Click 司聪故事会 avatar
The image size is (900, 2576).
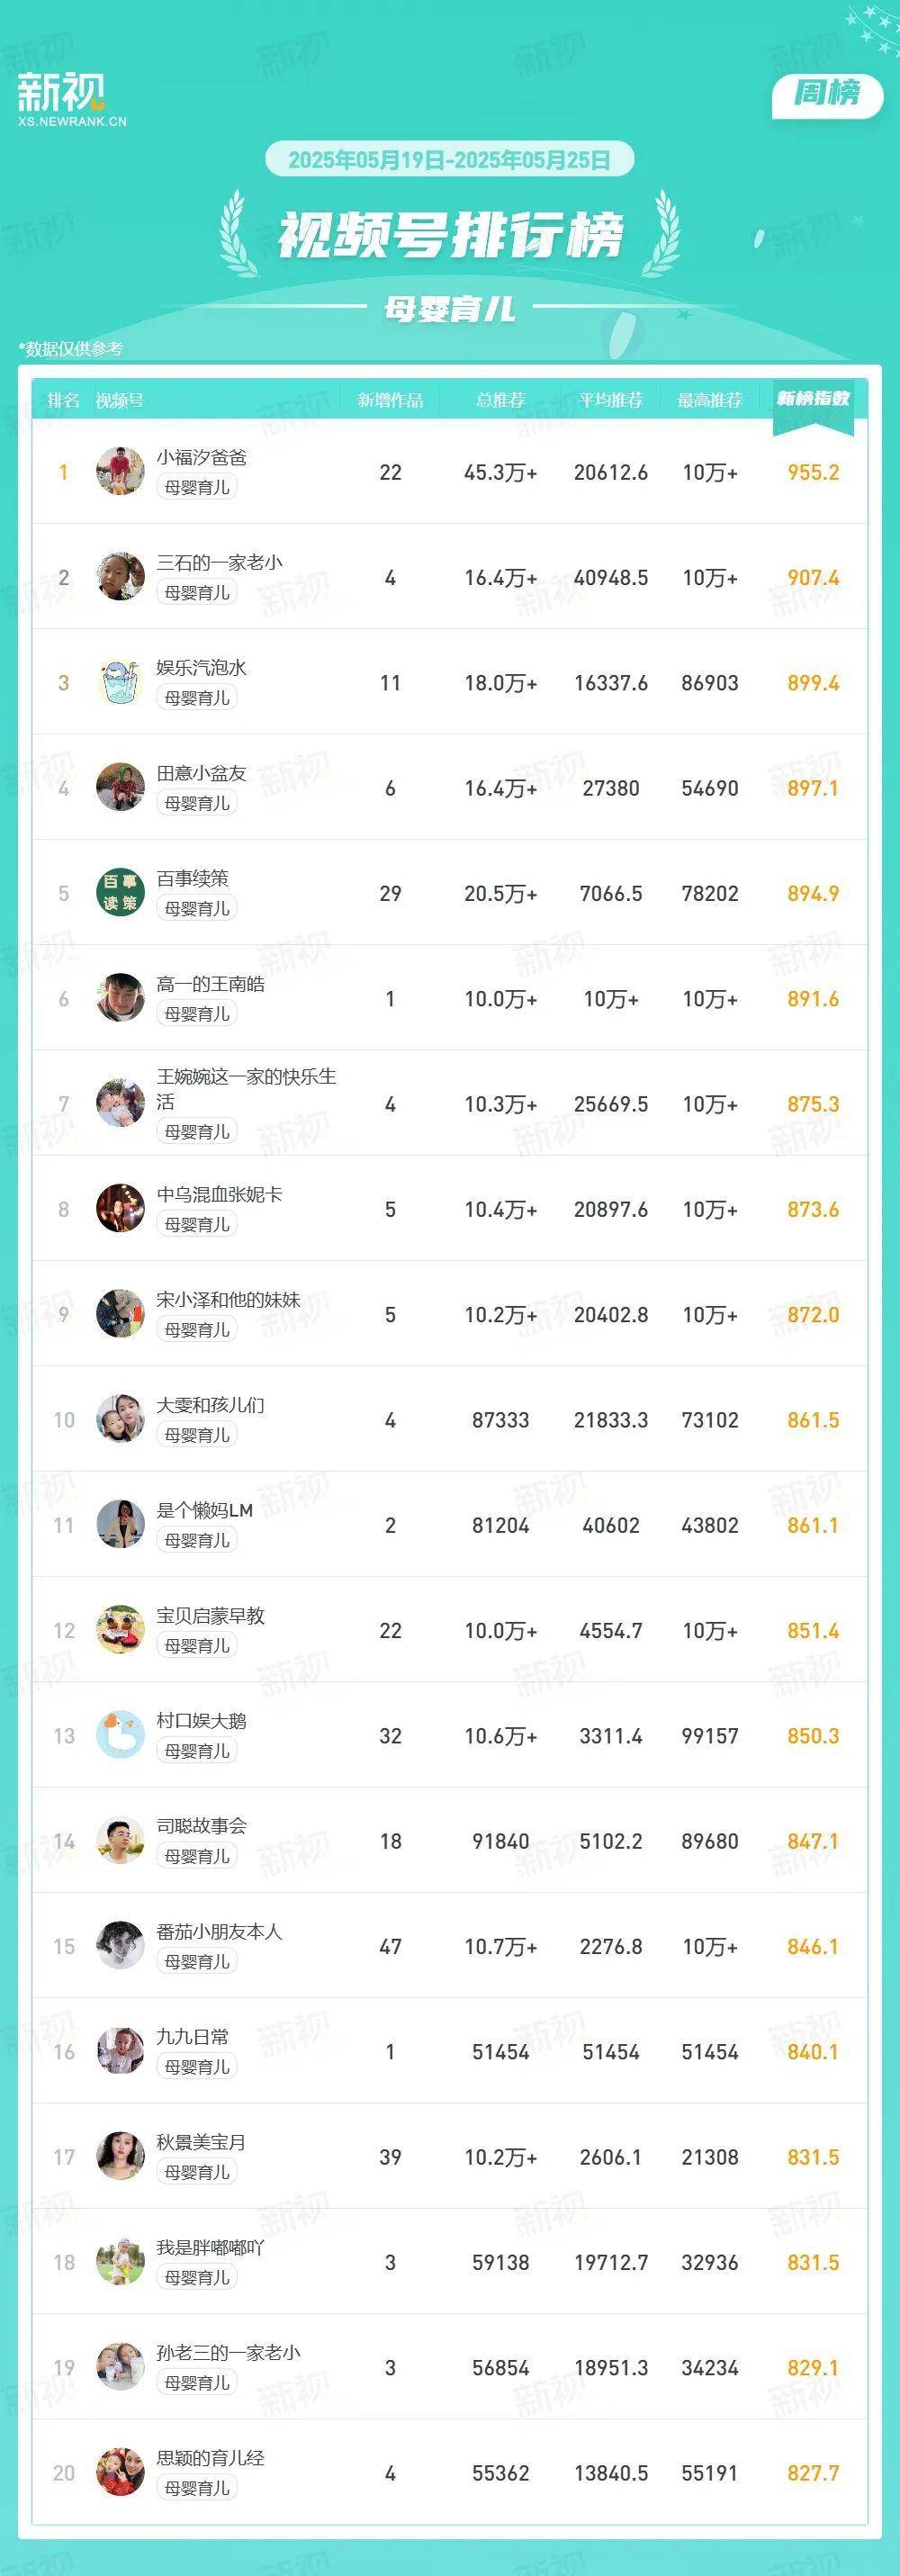pos(120,1841)
